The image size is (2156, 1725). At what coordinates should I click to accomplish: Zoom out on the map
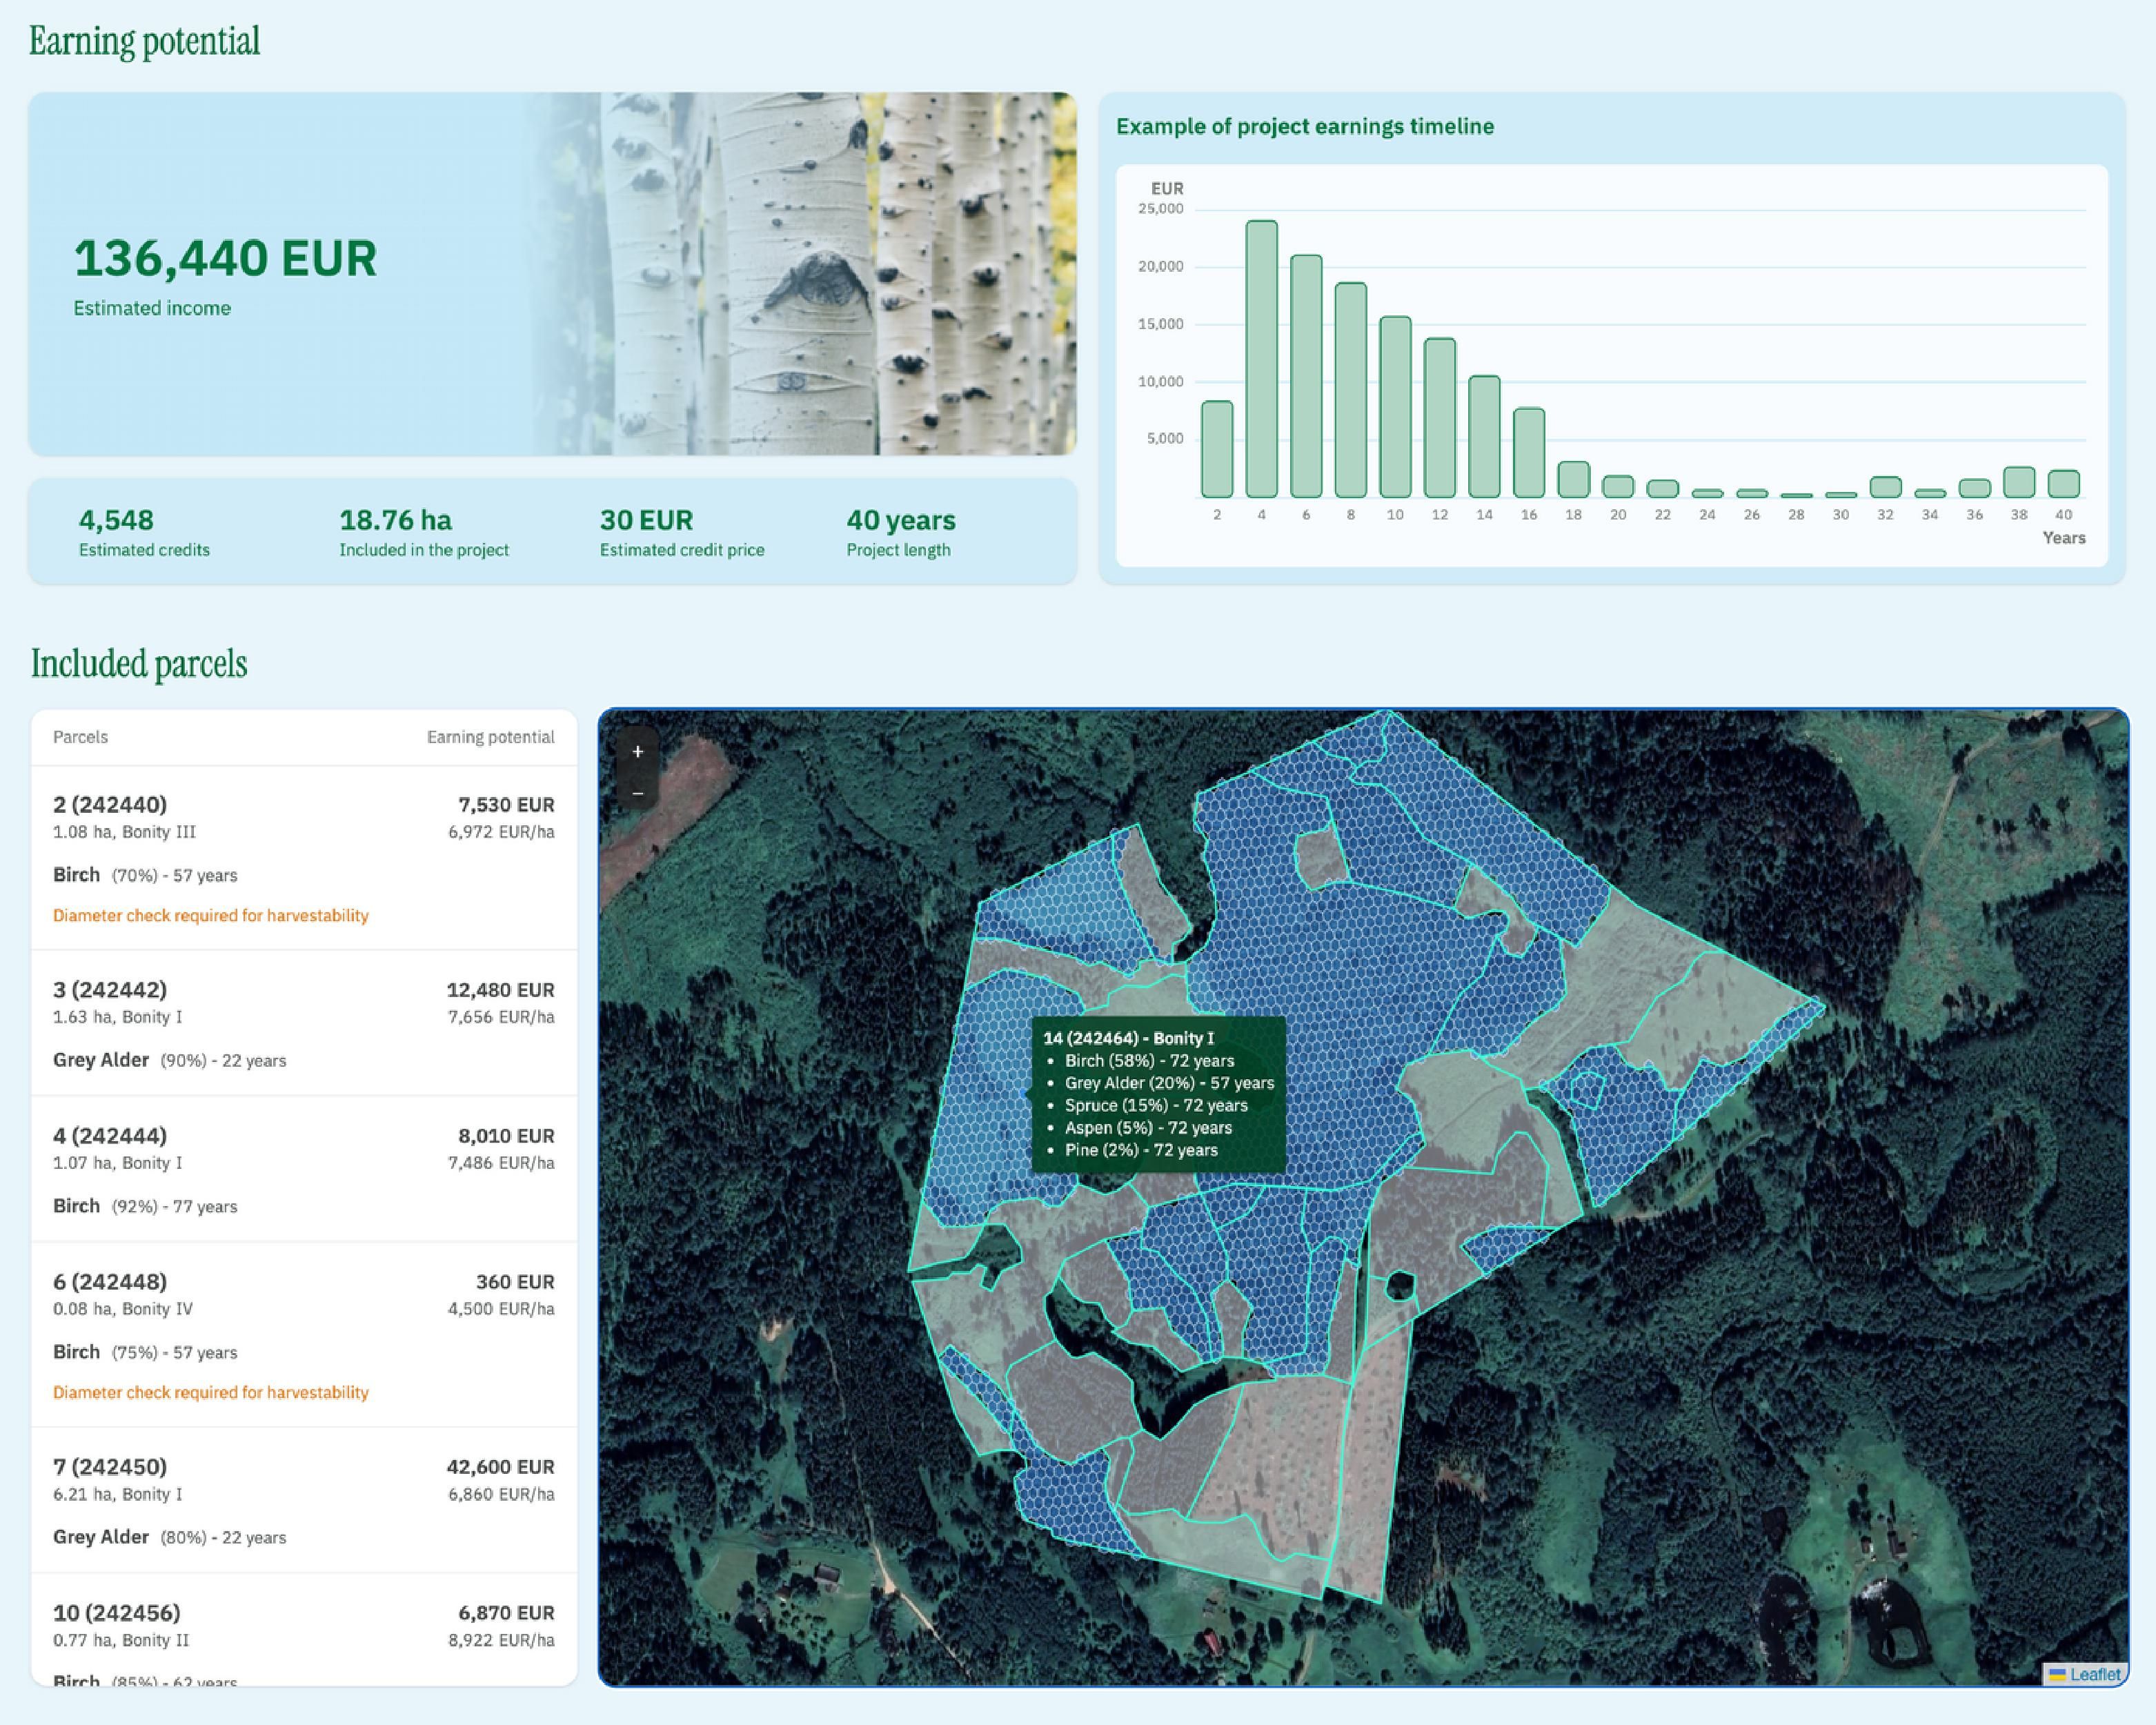click(637, 793)
